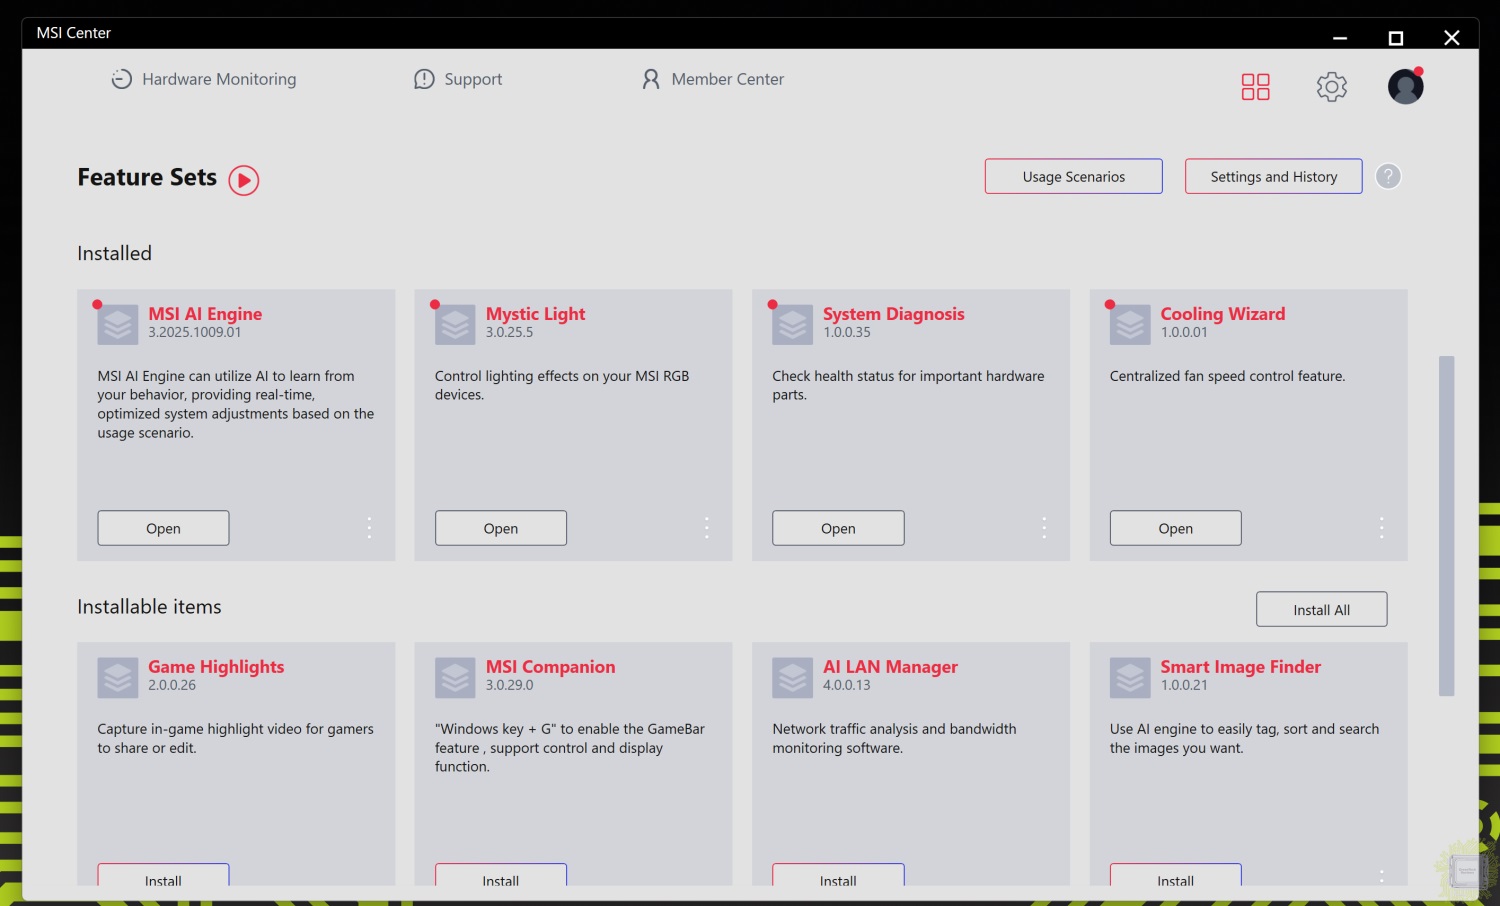Click the AI LAN Manager feature icon

pos(792,678)
